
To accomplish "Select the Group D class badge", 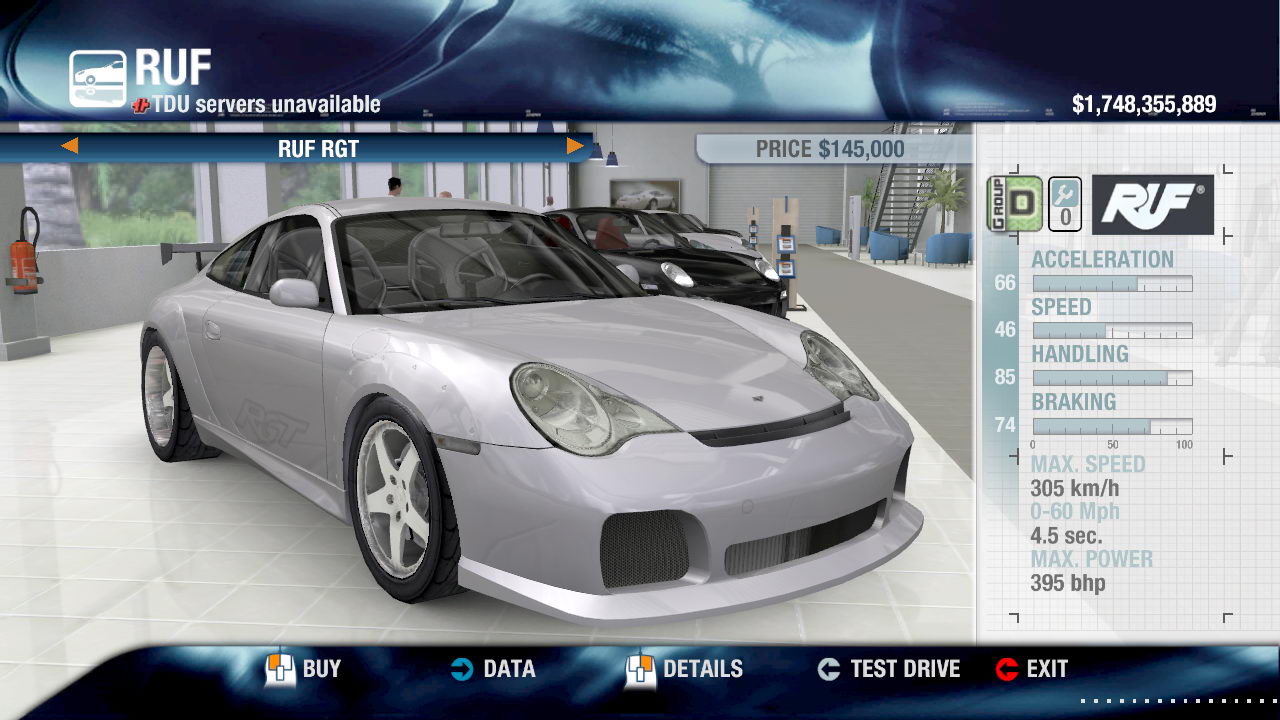I will (x=1015, y=204).
